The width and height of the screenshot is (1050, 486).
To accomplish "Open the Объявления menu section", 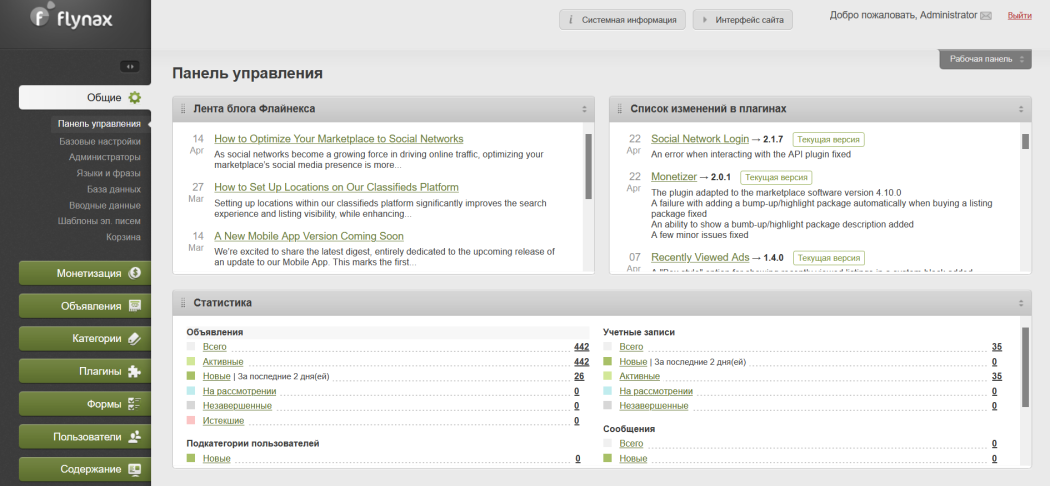I will click(x=85, y=306).
